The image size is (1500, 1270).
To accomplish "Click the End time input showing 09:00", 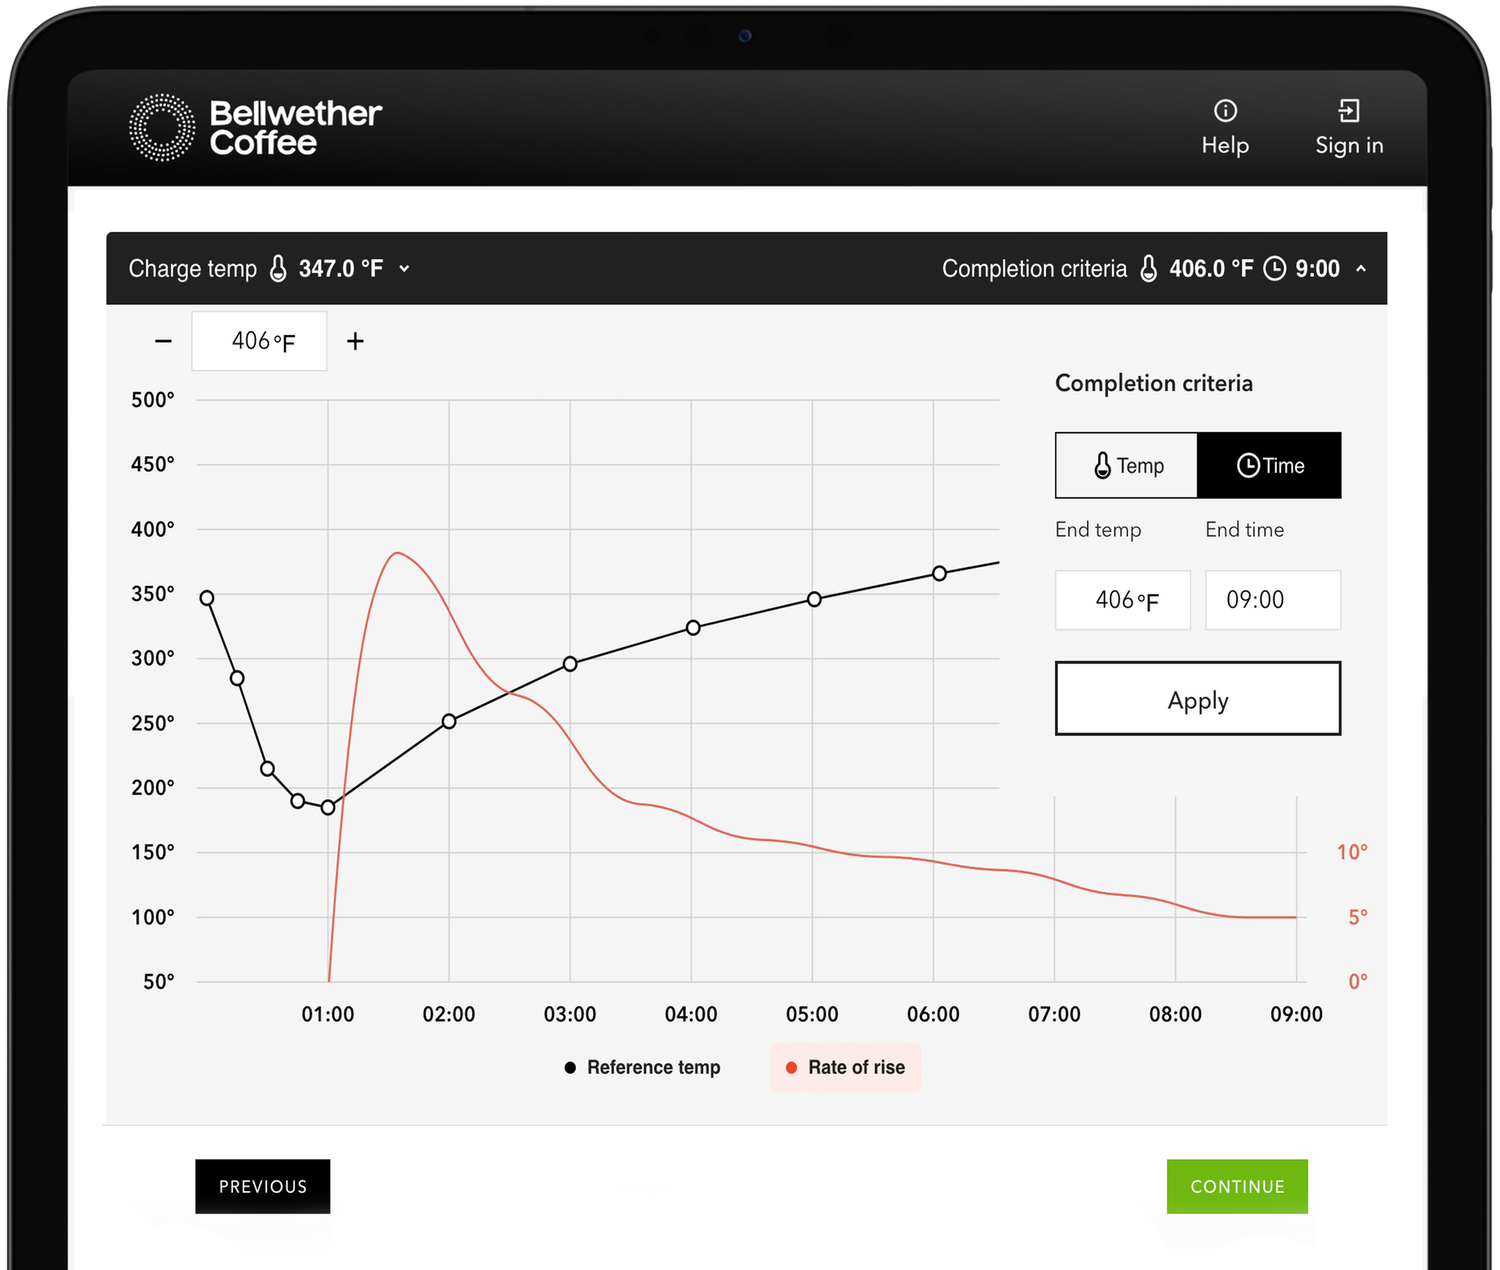I will click(x=1273, y=600).
